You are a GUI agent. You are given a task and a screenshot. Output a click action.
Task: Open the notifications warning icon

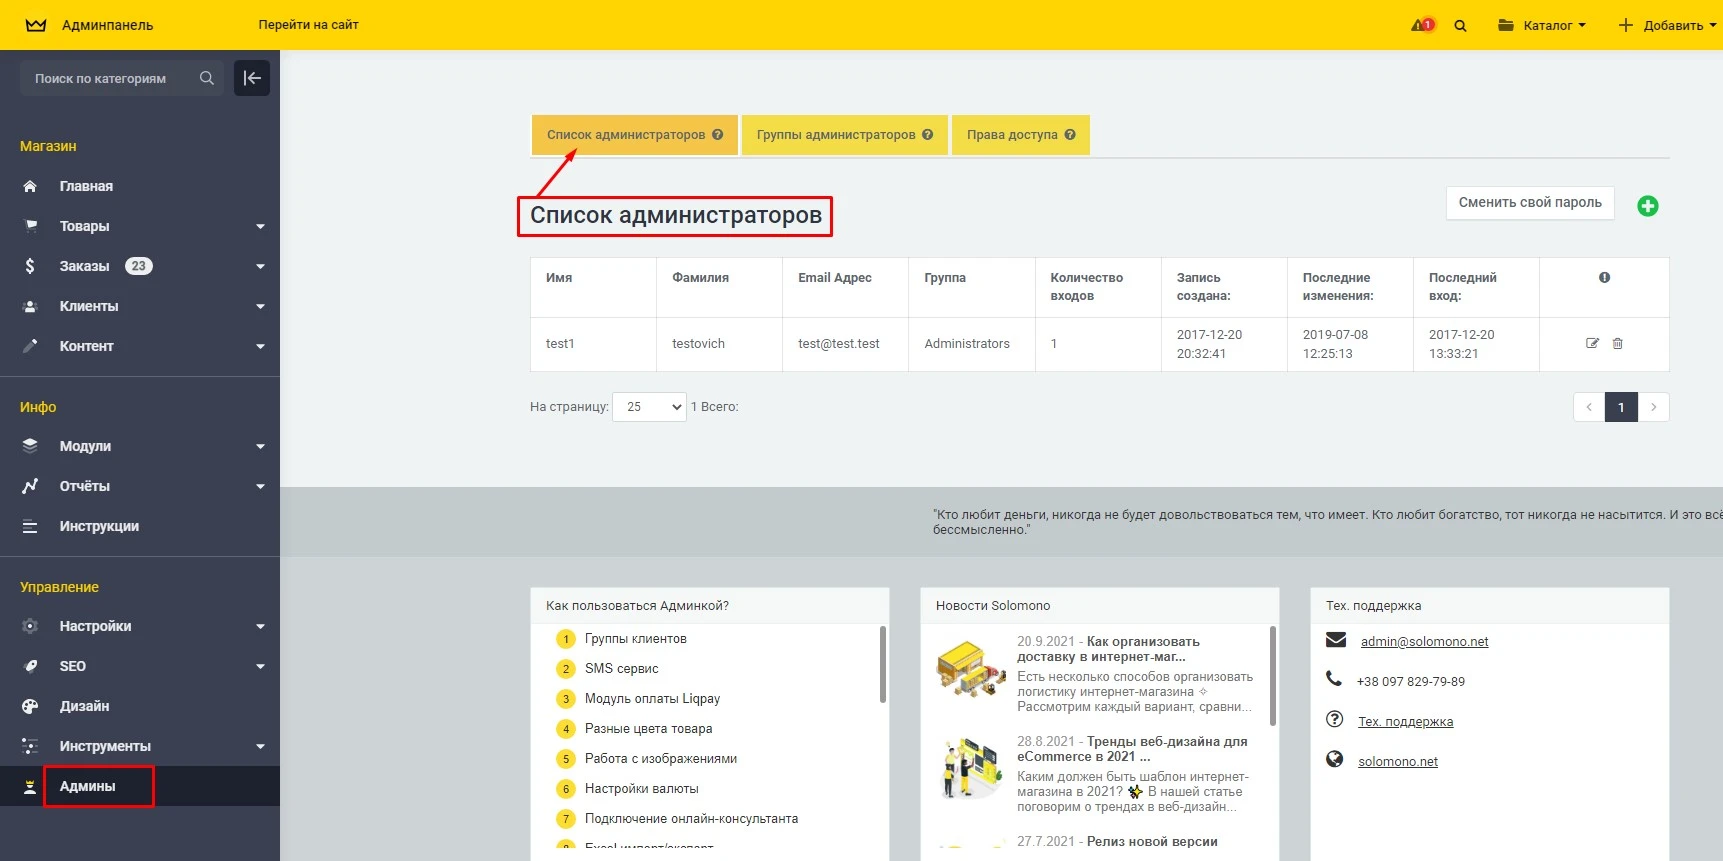(x=1421, y=25)
